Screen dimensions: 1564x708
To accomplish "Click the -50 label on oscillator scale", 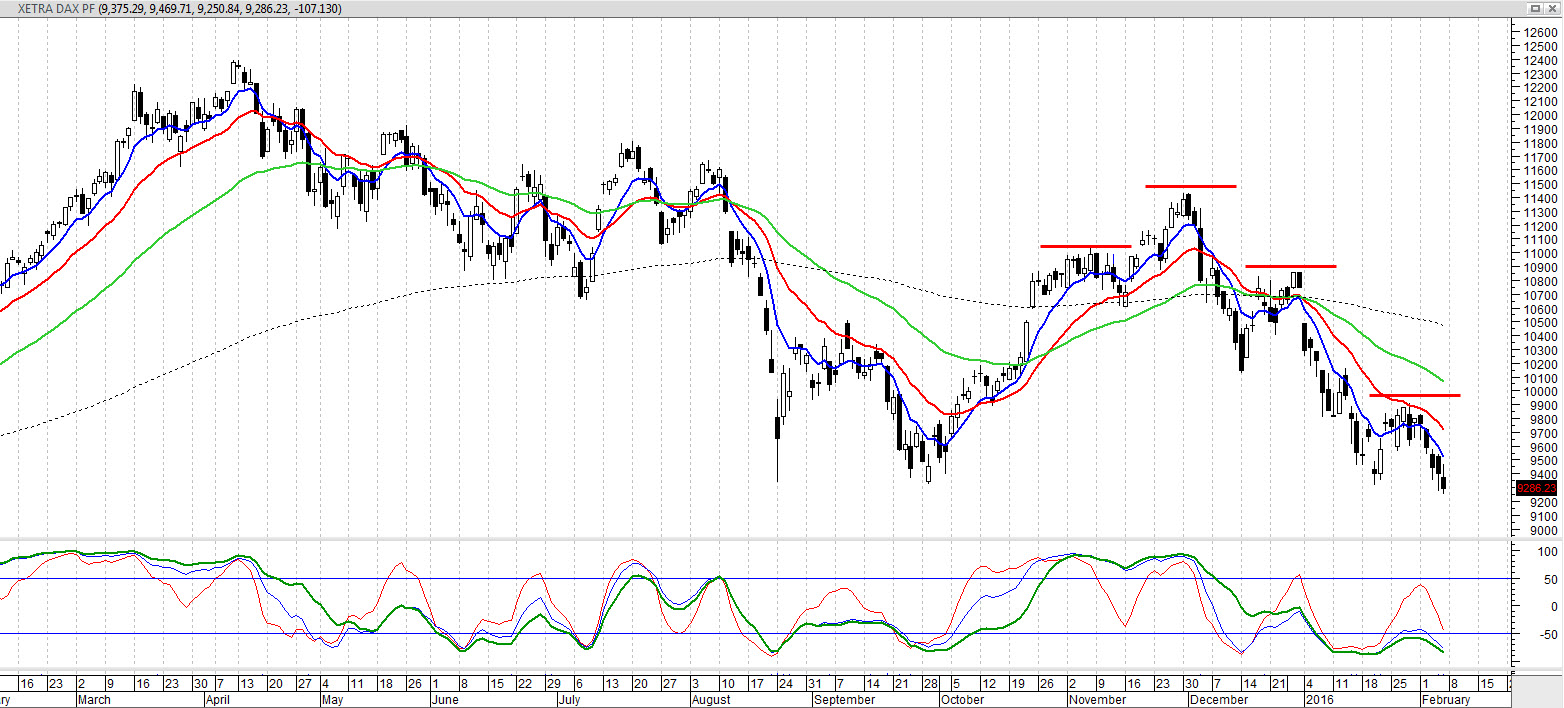I will [x=1548, y=635].
